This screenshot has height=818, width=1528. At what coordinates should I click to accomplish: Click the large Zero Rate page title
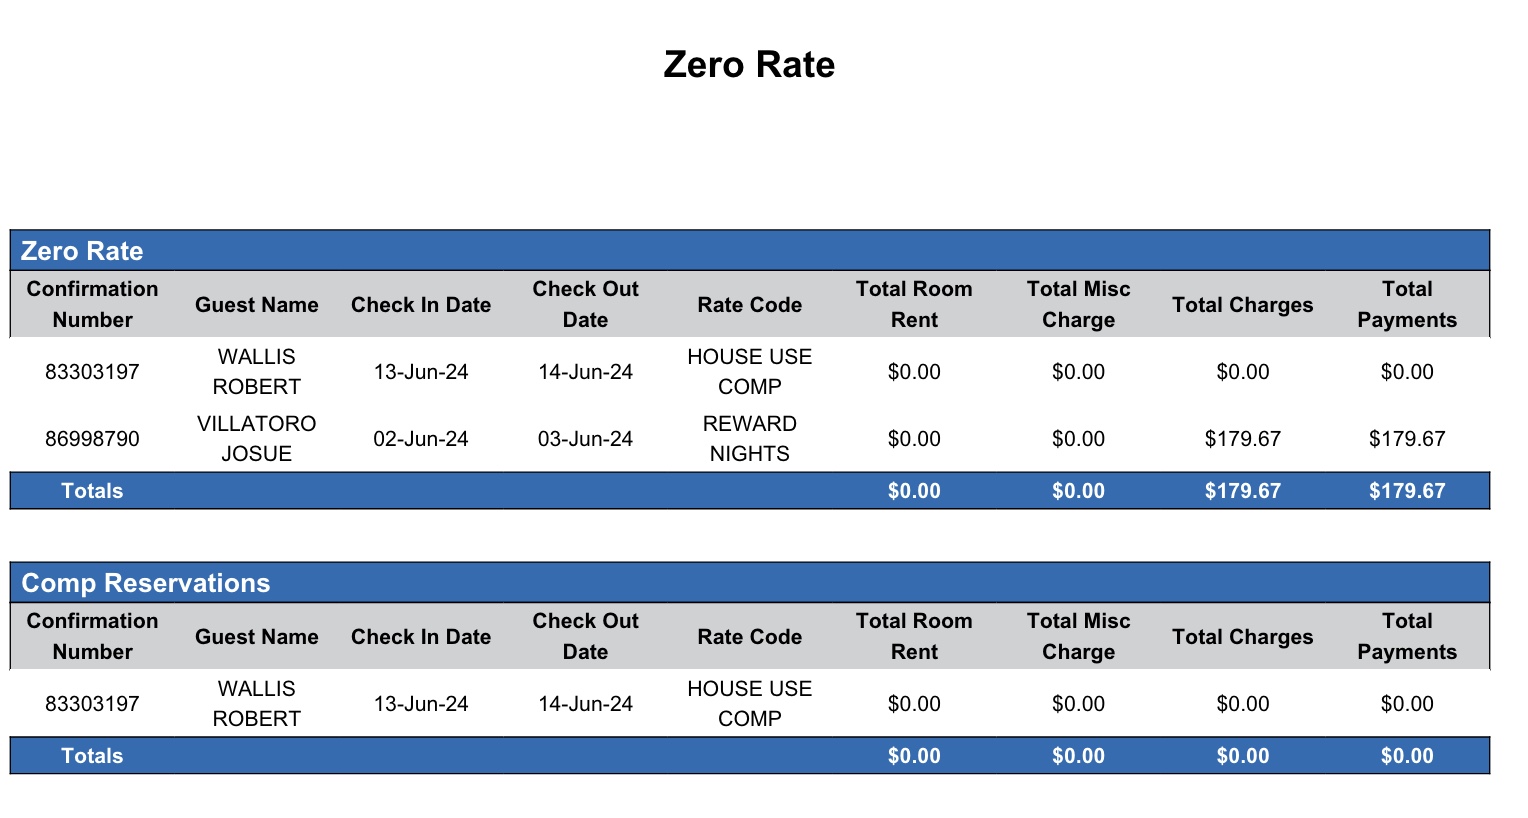tap(749, 65)
